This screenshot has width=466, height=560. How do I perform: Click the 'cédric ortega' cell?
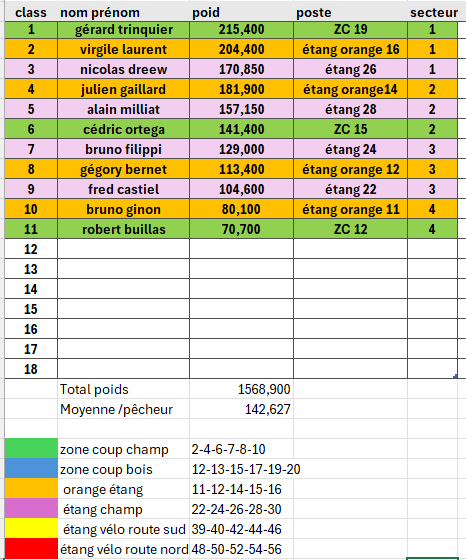[124, 130]
